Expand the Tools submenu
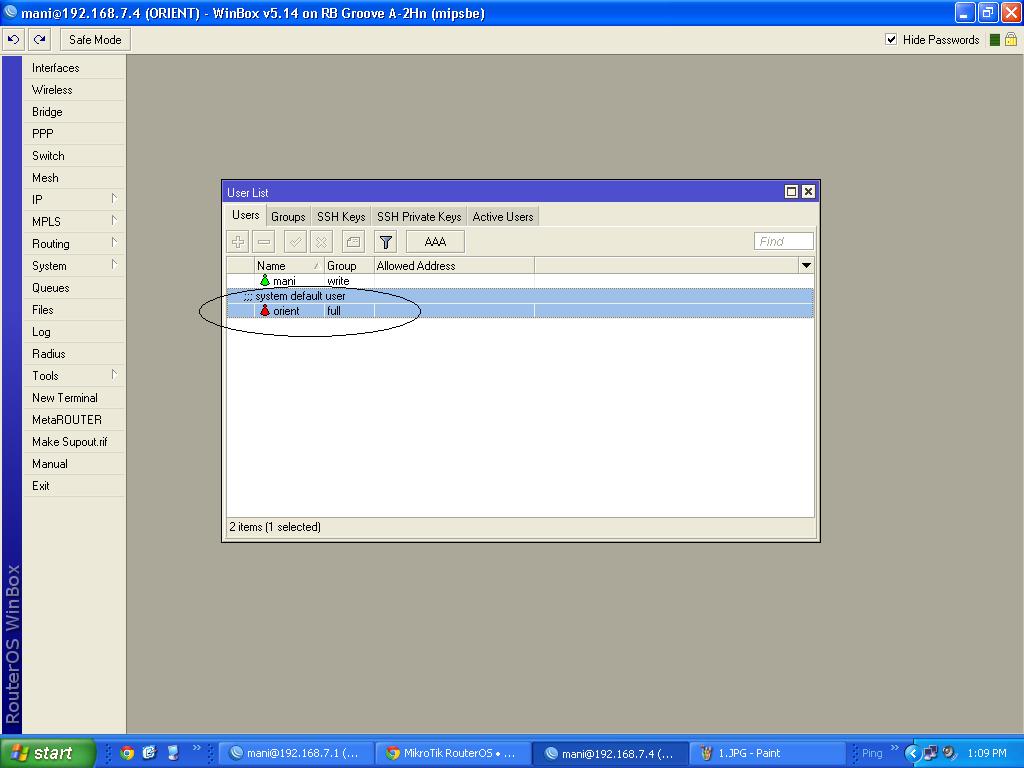 click(73, 376)
